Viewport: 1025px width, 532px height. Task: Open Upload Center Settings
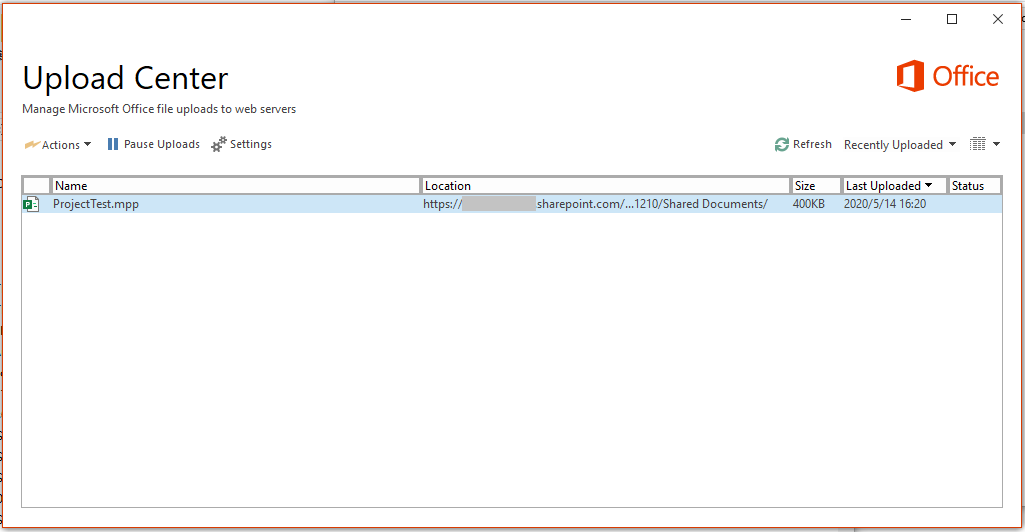tap(241, 144)
